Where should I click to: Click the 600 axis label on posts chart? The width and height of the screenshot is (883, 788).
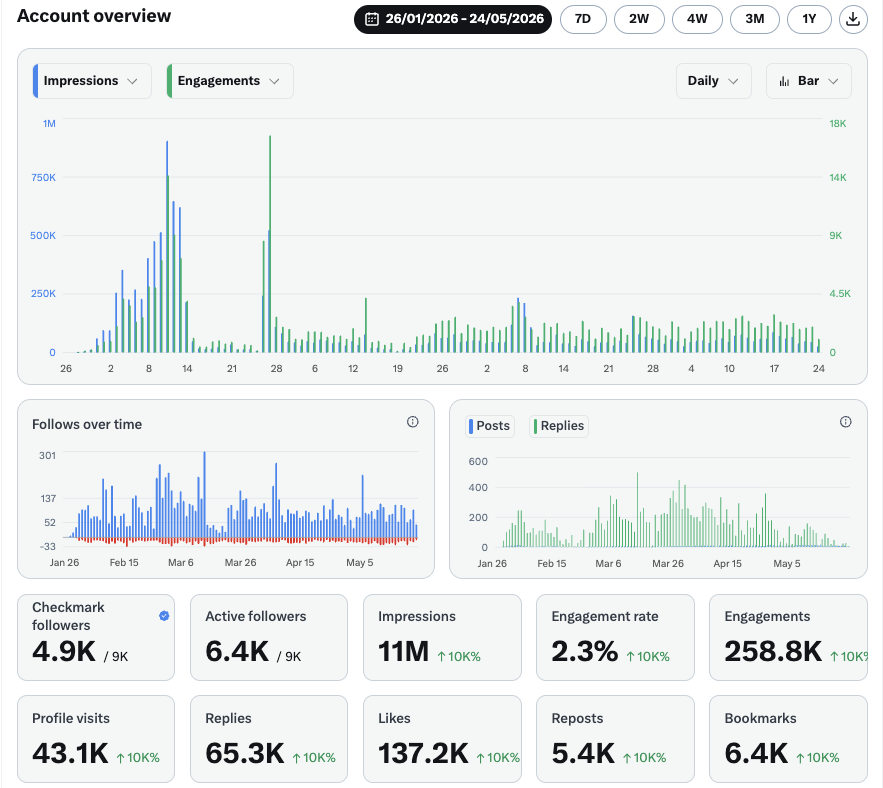coord(478,461)
